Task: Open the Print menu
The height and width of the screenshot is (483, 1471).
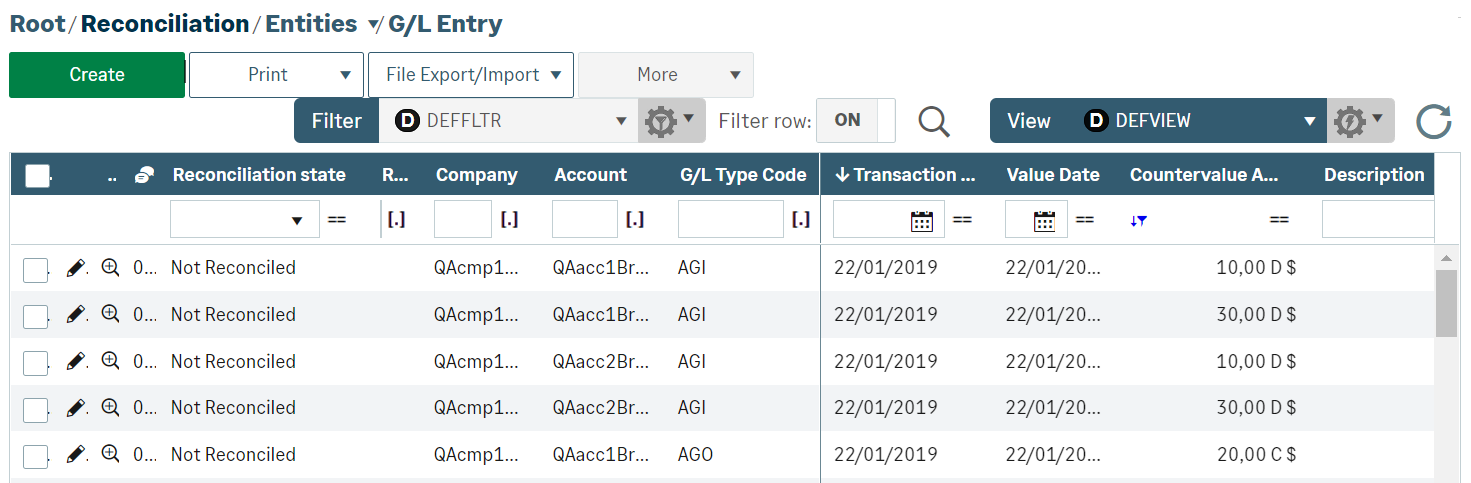Action: pyautogui.click(x=278, y=75)
